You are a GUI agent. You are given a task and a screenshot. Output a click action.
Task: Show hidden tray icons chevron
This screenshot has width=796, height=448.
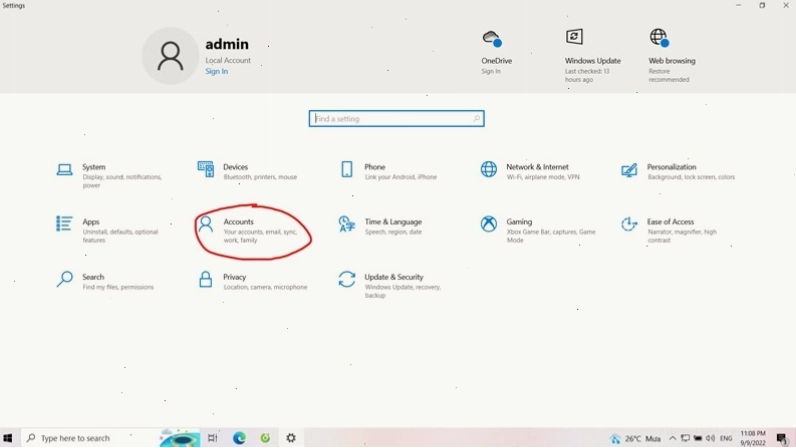pos(673,438)
